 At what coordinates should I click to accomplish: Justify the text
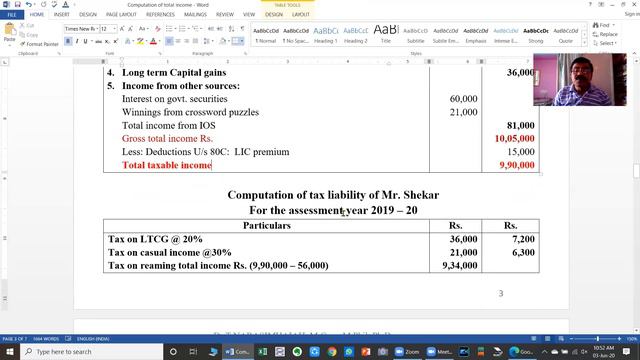click(x=196, y=41)
